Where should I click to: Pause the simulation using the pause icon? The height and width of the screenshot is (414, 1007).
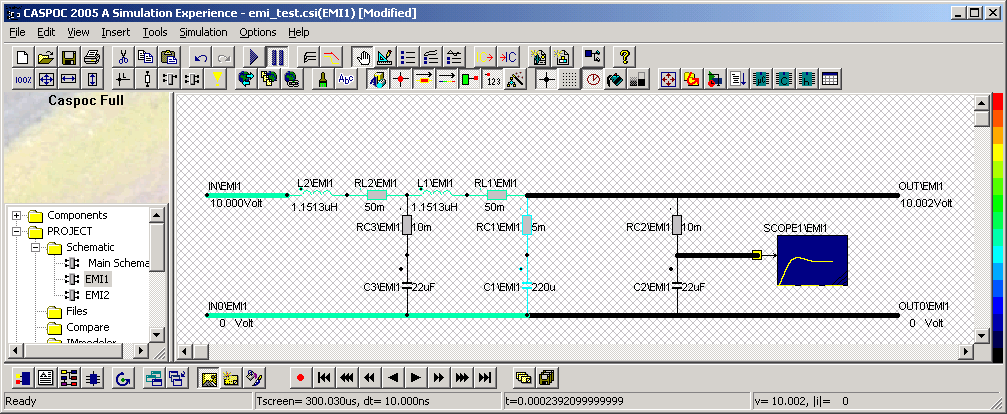tap(277, 57)
